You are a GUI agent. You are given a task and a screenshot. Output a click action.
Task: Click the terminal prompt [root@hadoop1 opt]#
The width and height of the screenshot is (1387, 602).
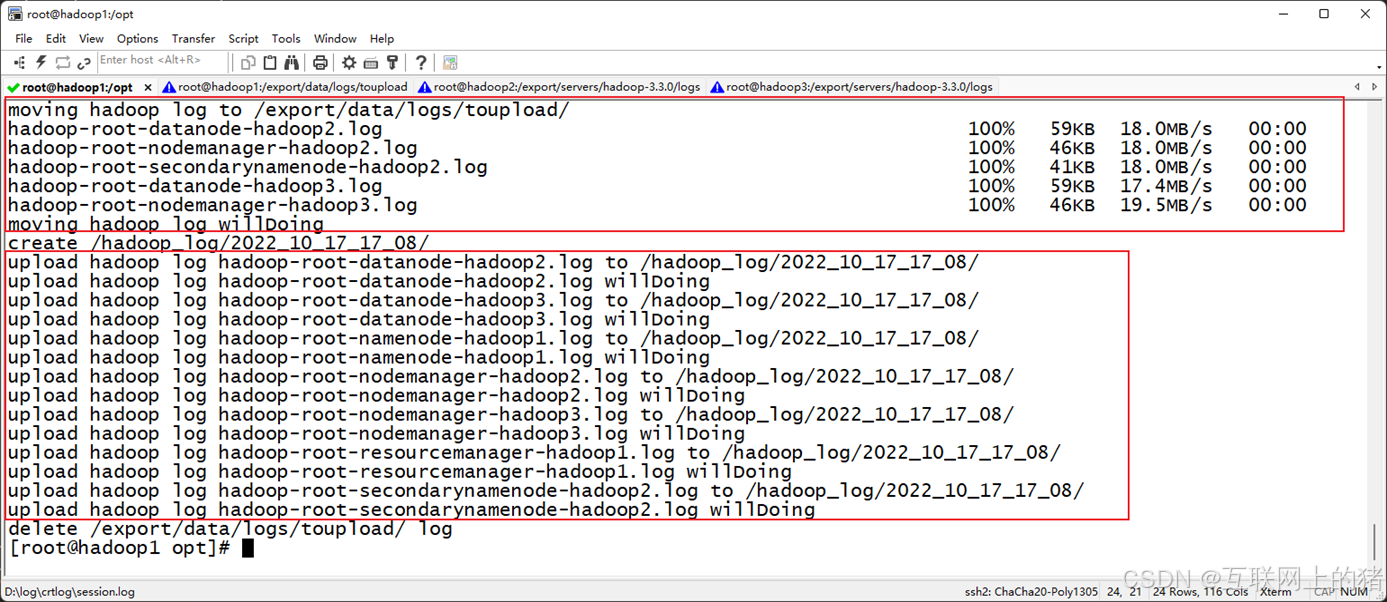(x=119, y=548)
